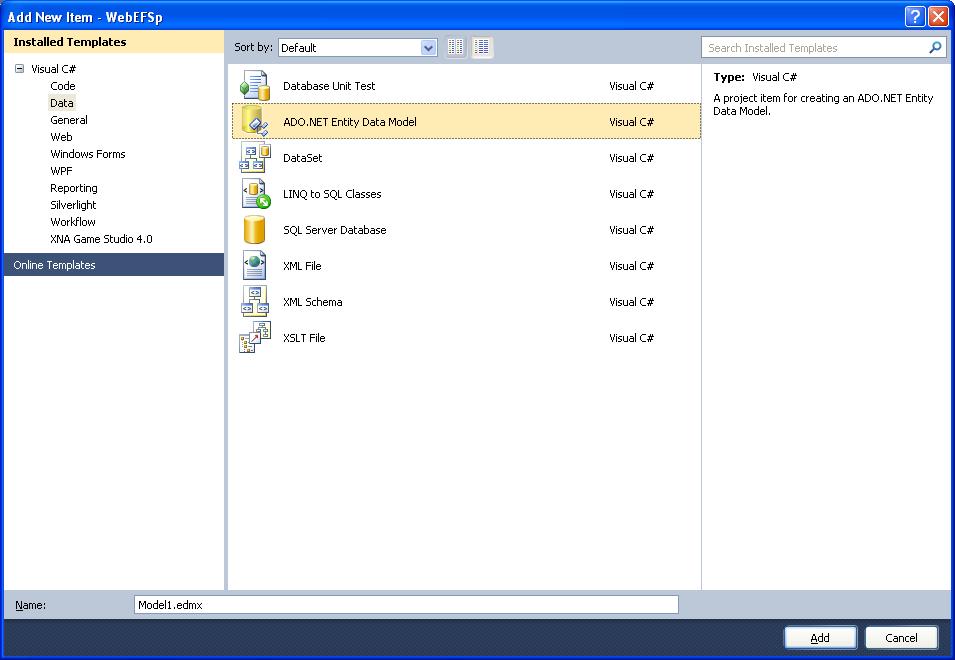Pick the LINQ to SQL Classes icon

(x=255, y=194)
